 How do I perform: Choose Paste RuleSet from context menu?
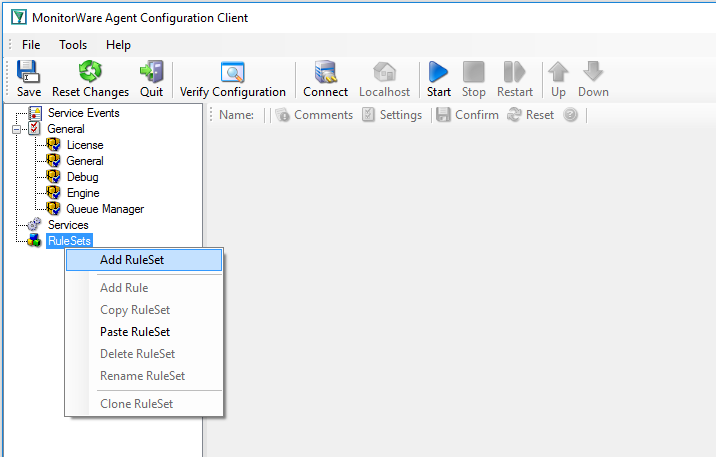click(x=144, y=332)
